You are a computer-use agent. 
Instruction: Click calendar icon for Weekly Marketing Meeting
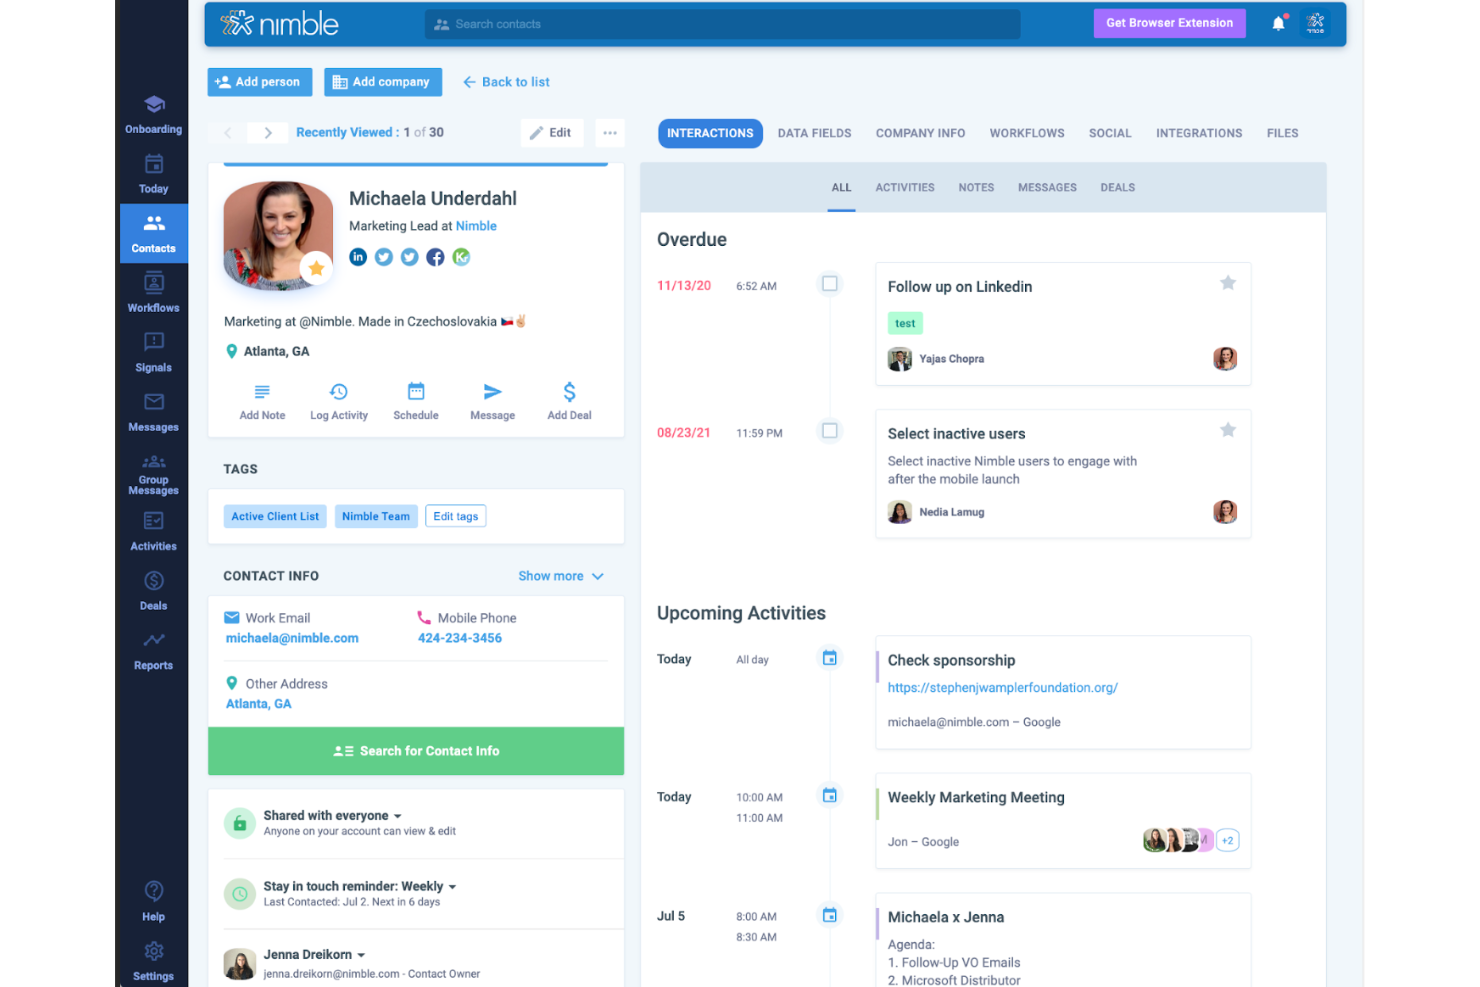point(830,796)
